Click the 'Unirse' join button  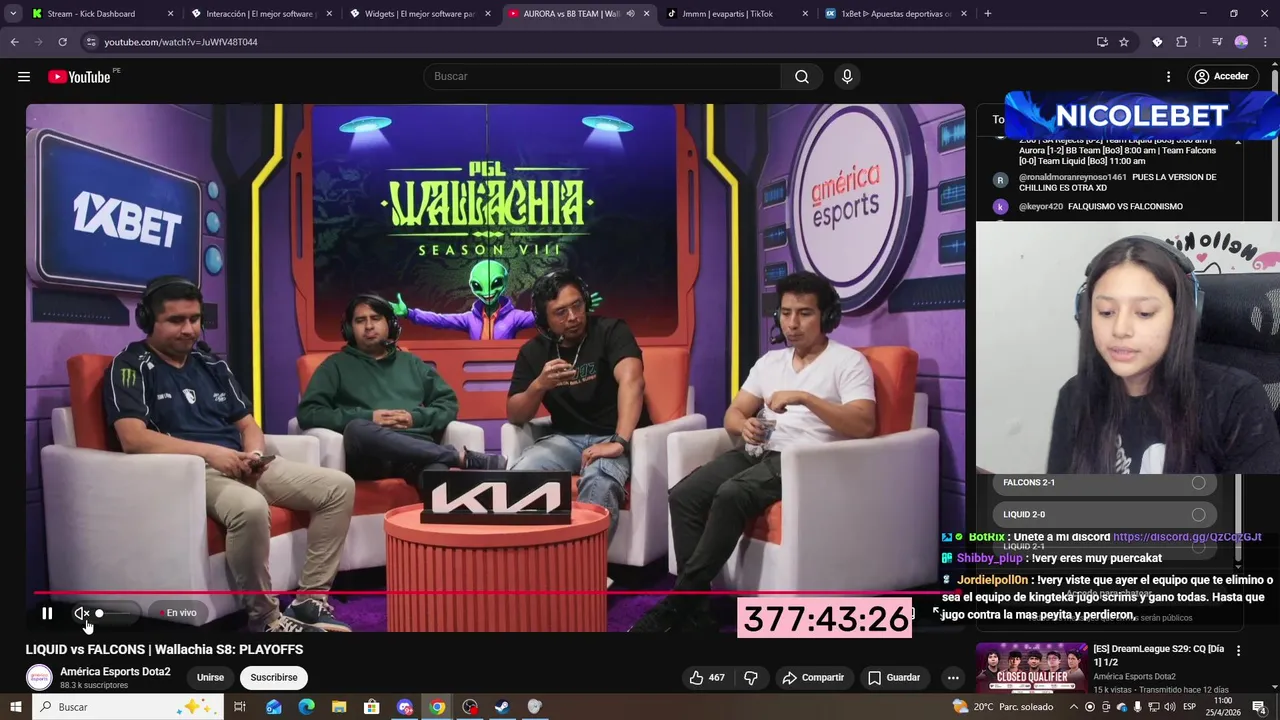[210, 677]
